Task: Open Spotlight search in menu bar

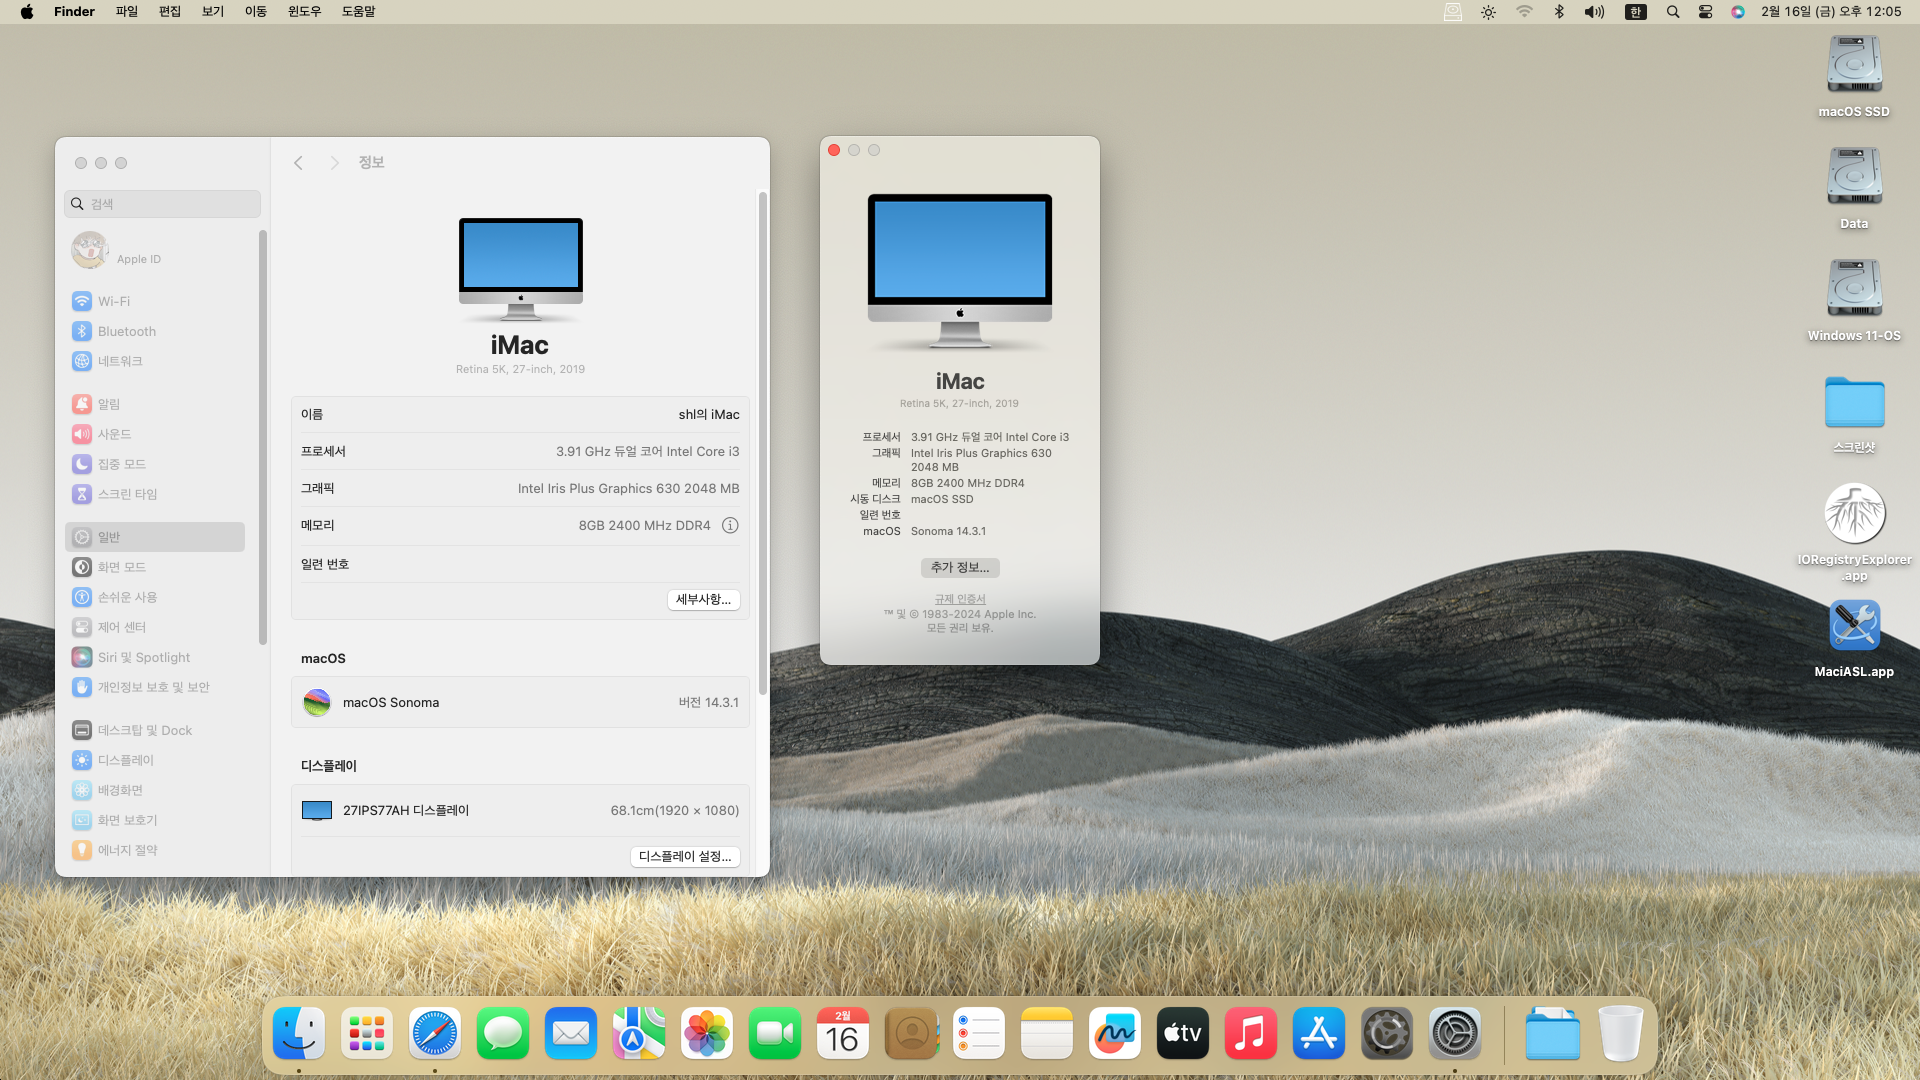Action: coord(1673,12)
